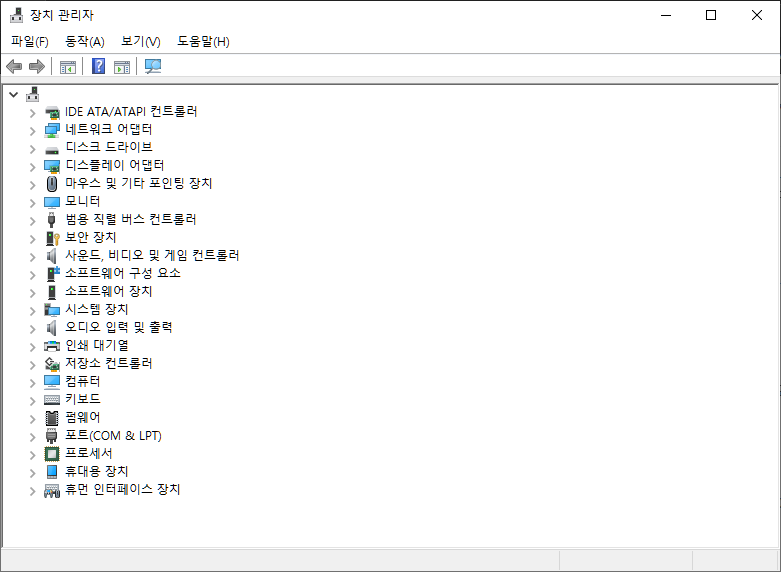
Task: Click the root computer node icon
Action: pos(33,94)
